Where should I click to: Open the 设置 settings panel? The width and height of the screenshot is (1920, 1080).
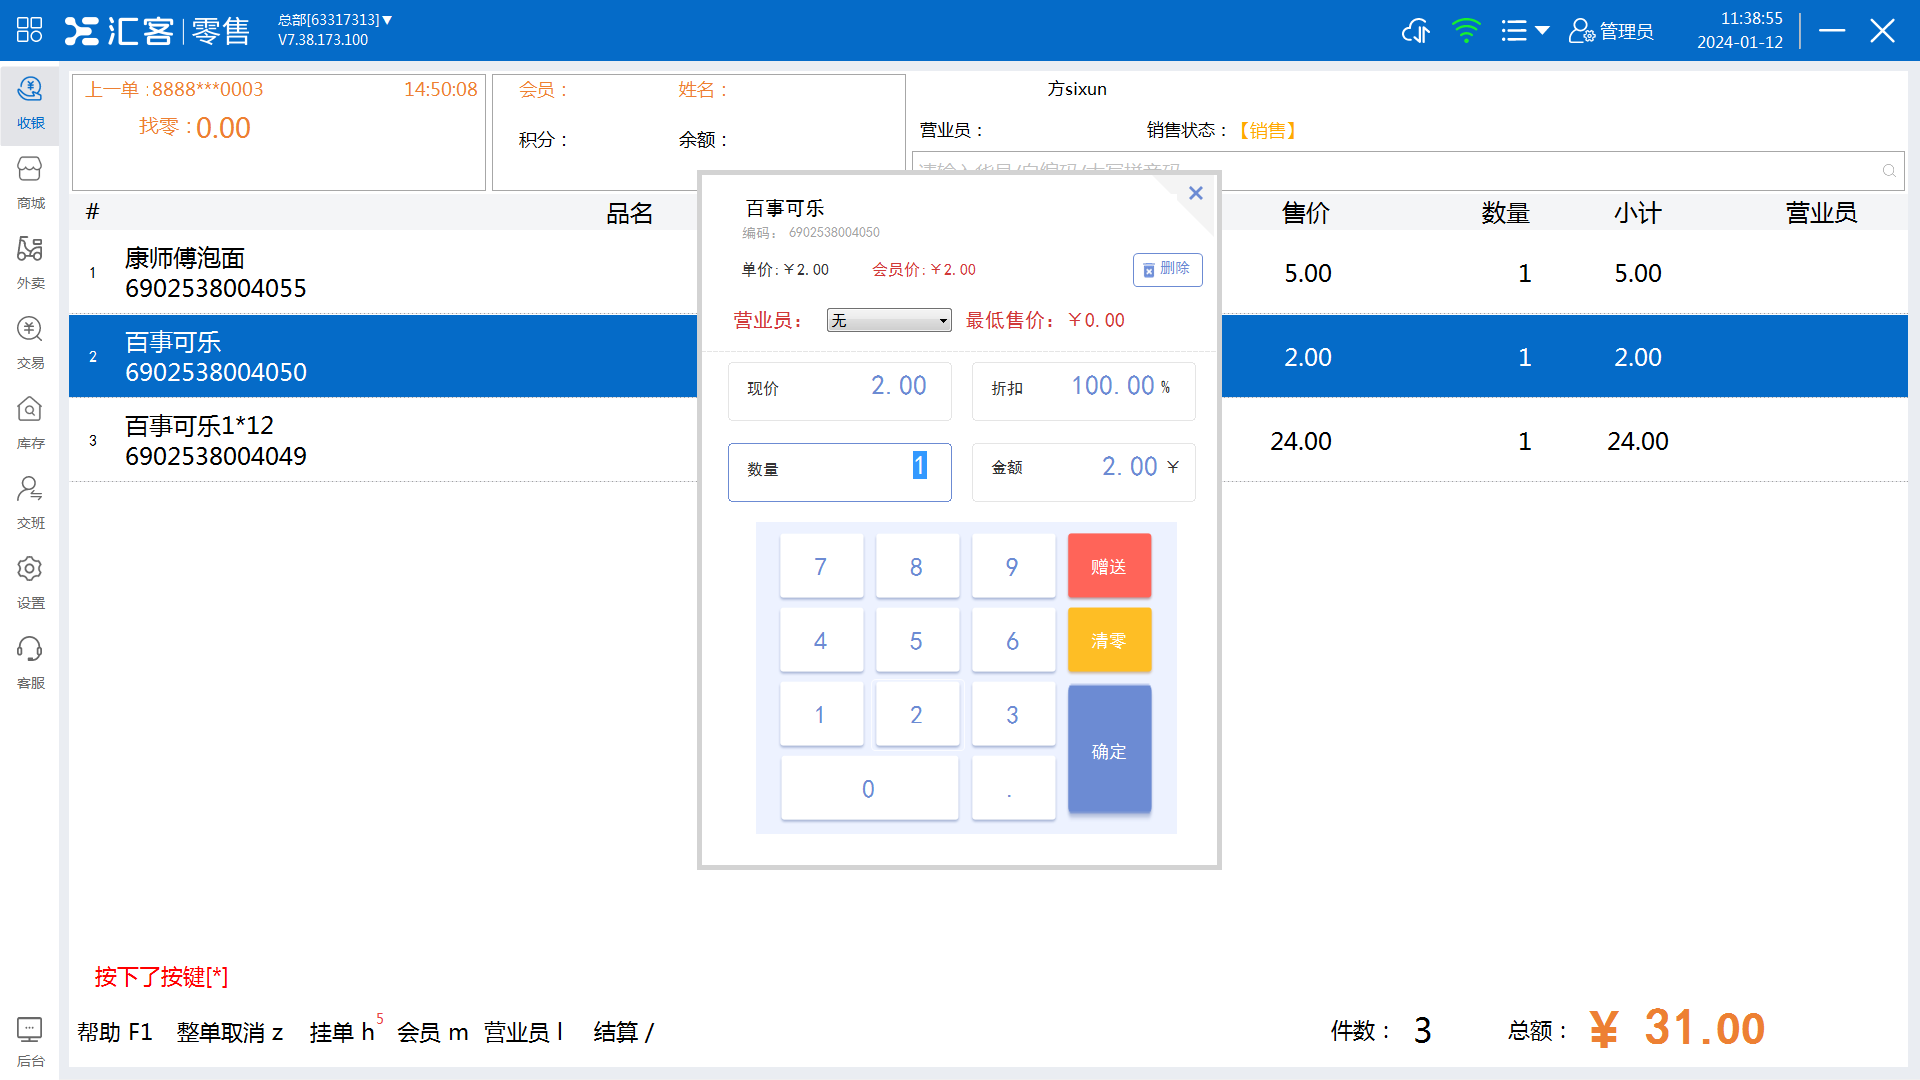[30, 583]
